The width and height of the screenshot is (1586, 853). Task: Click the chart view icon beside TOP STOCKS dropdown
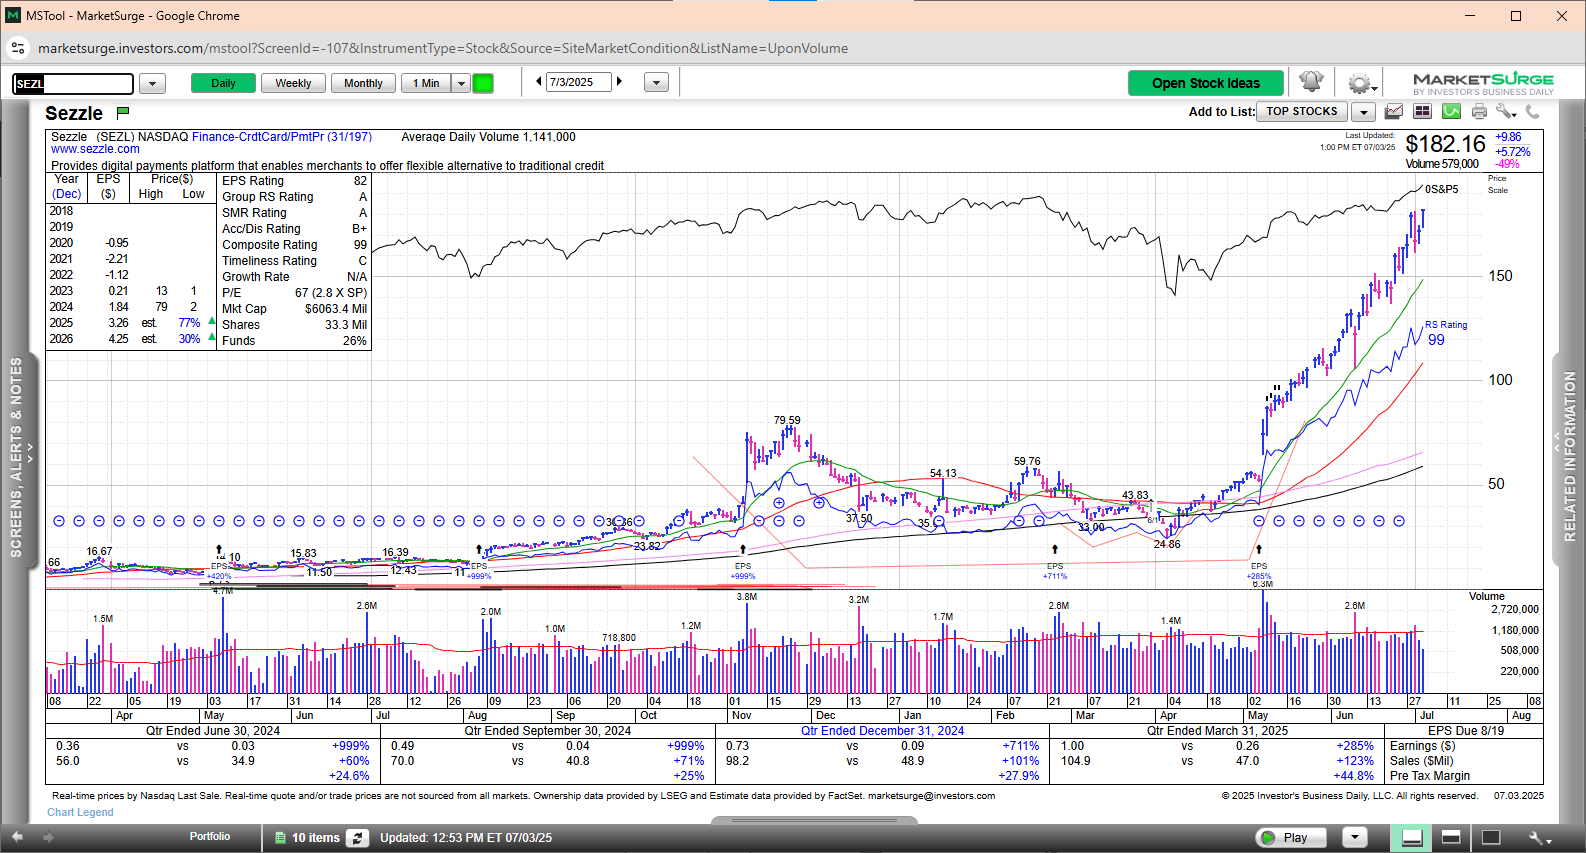tap(1393, 111)
